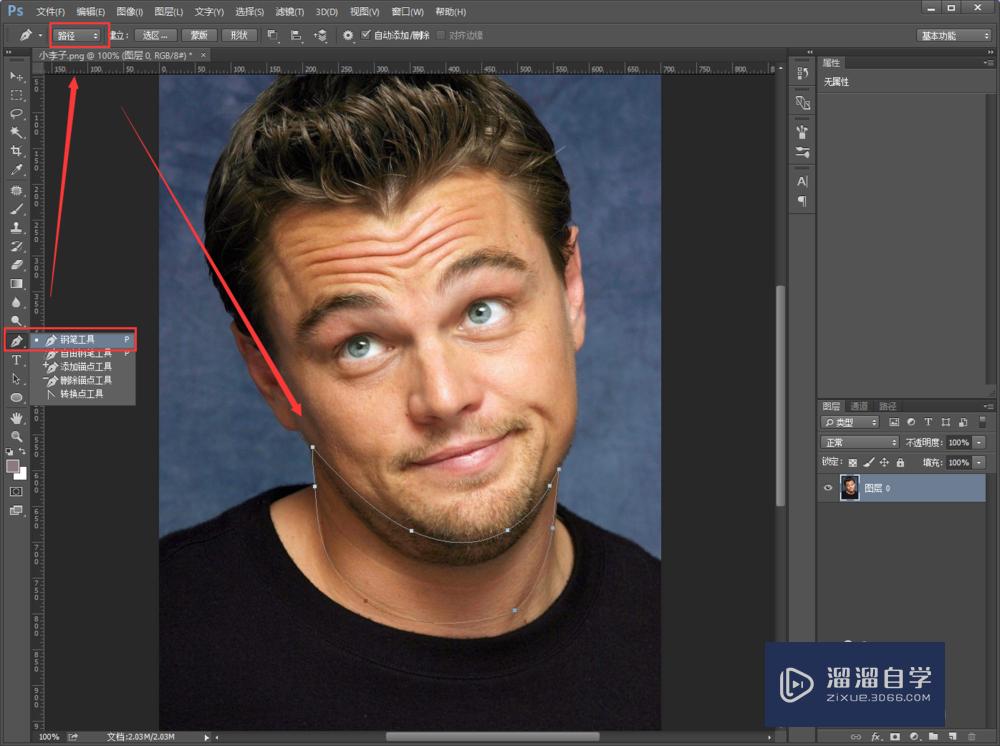1000x746 pixels.
Task: Select the Crop tool in the toolbox
Action: tap(17, 151)
